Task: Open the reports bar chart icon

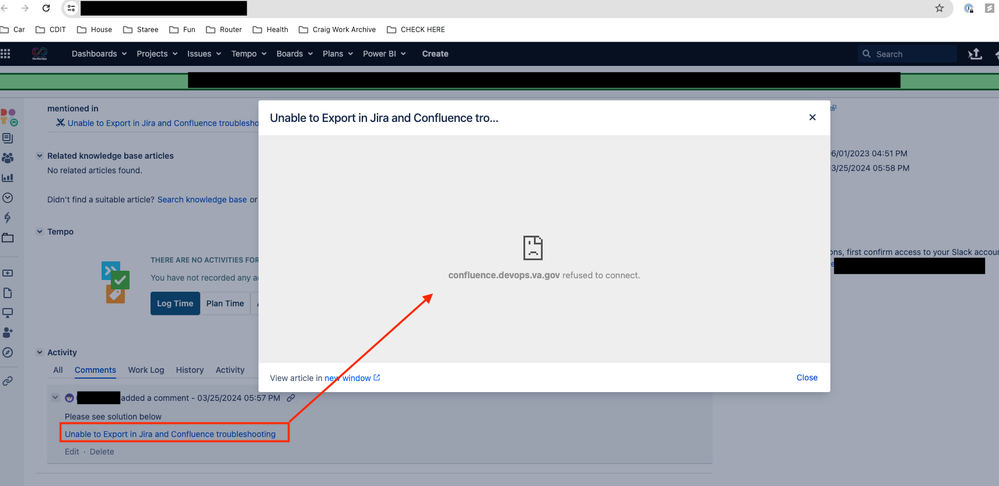Action: (x=8, y=178)
